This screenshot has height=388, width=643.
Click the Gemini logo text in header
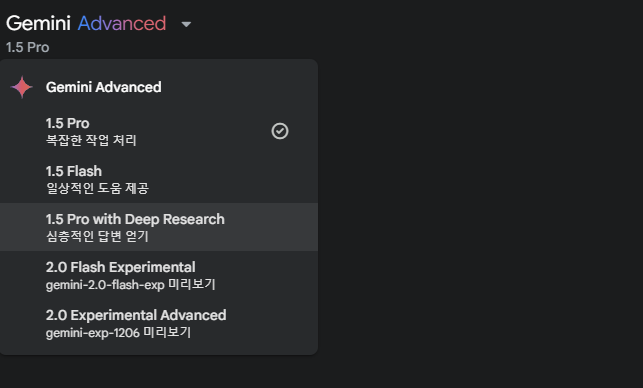[39, 23]
